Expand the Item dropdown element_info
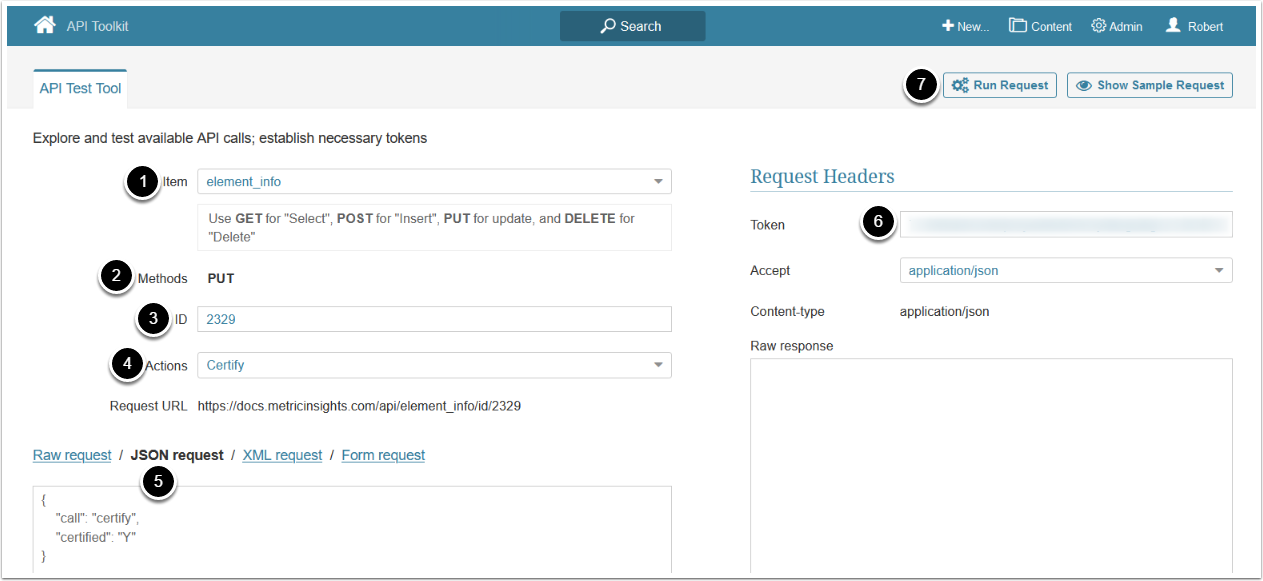 click(x=434, y=181)
